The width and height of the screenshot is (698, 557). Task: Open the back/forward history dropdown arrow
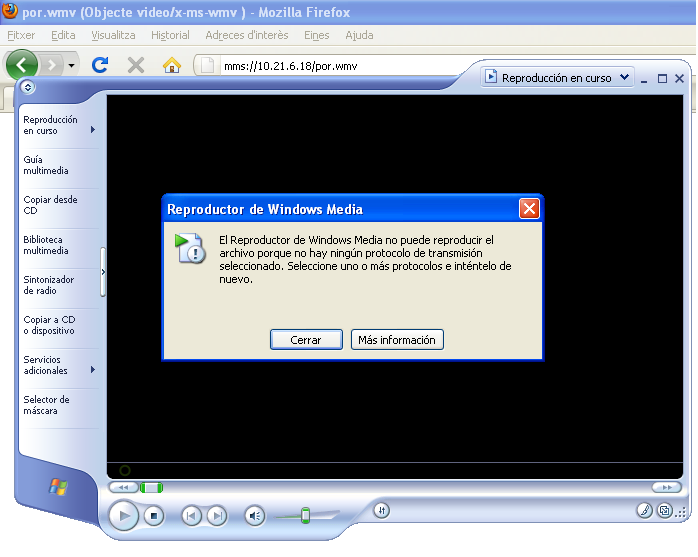(x=71, y=65)
